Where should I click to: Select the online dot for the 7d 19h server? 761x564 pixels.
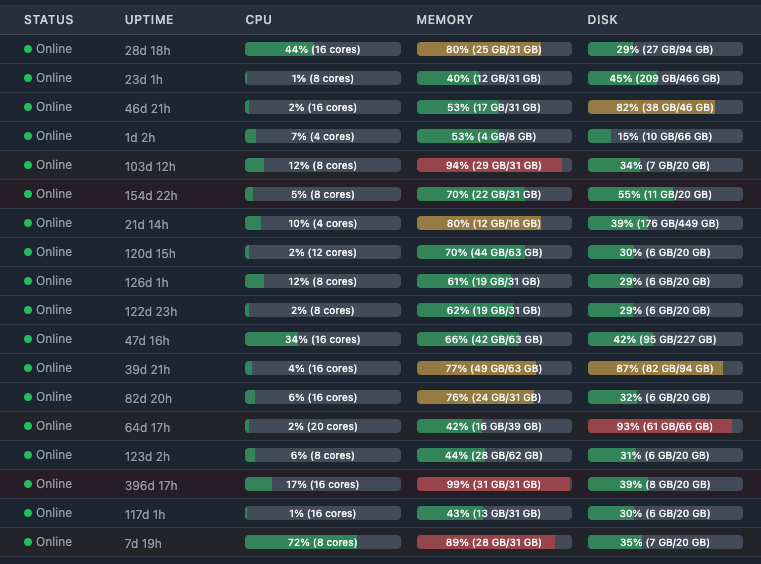click(x=28, y=542)
